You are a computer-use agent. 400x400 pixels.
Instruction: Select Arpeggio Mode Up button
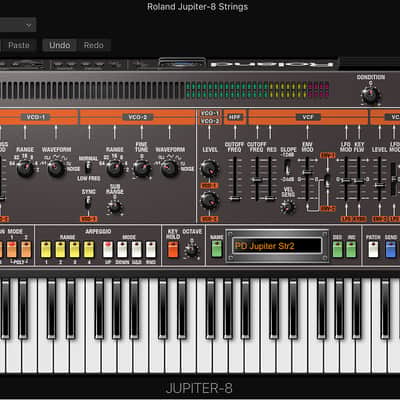(x=108, y=250)
